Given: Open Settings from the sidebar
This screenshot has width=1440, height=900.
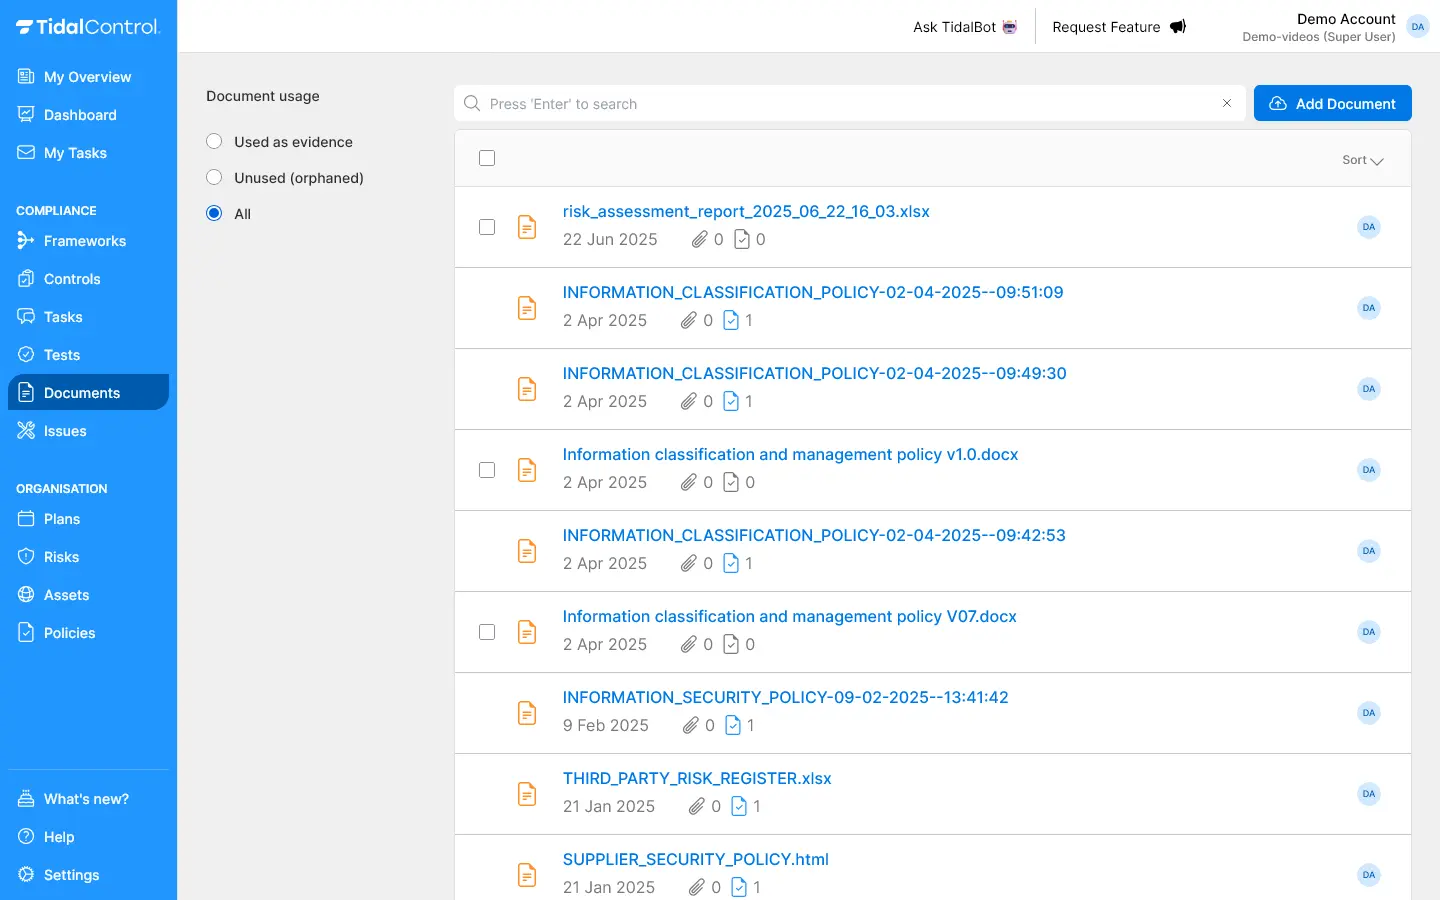Looking at the screenshot, I should point(71,875).
